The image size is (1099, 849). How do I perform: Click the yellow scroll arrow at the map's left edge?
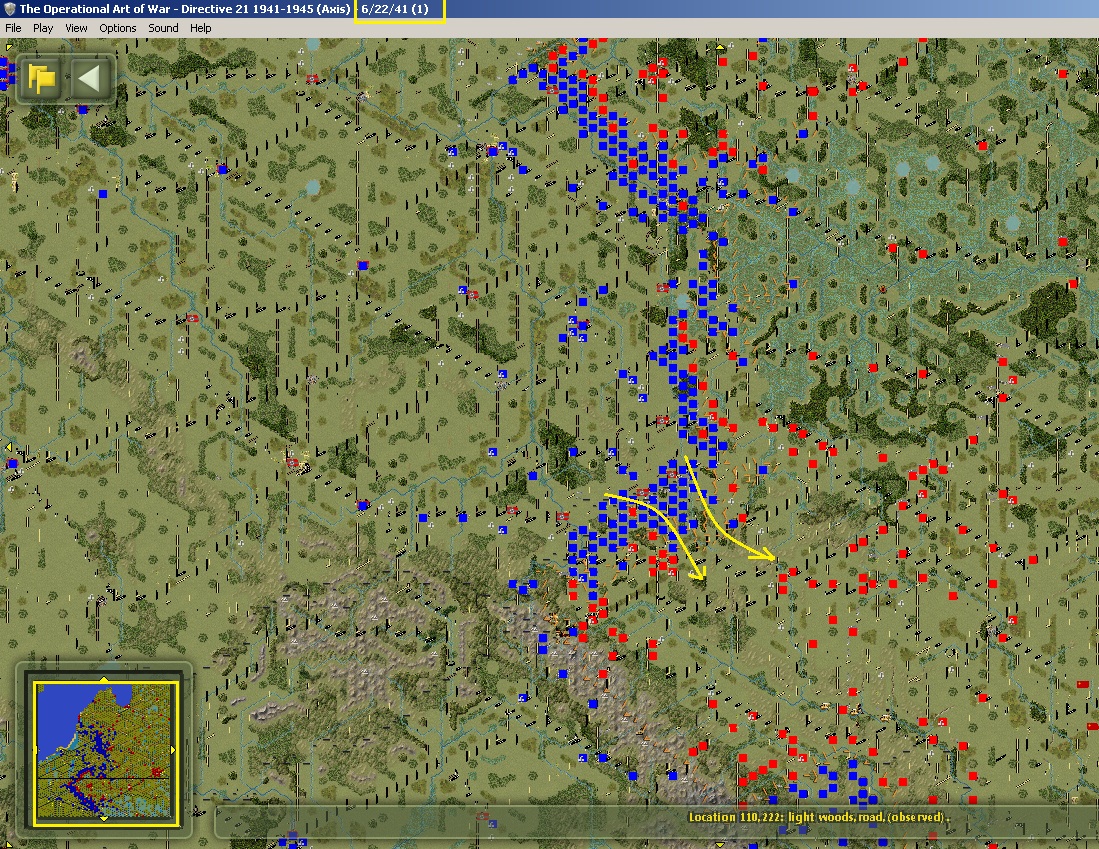coord(8,447)
